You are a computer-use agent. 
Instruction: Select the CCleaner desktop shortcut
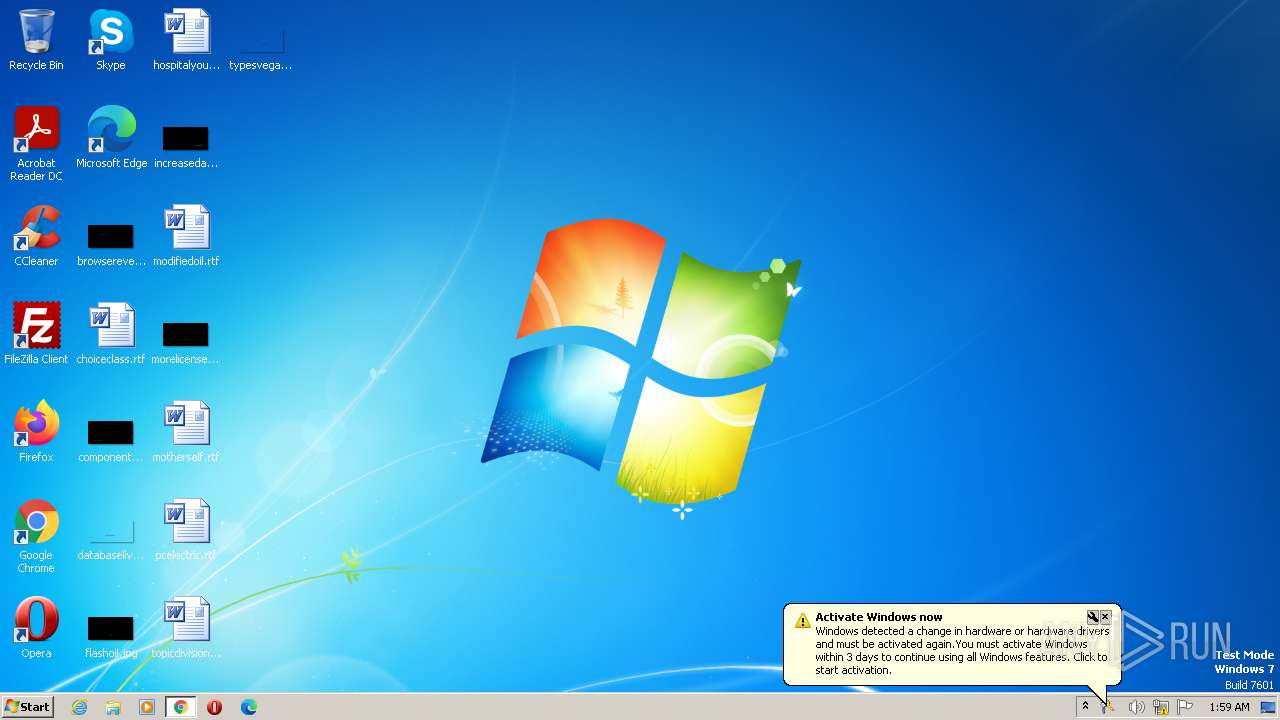[36, 236]
